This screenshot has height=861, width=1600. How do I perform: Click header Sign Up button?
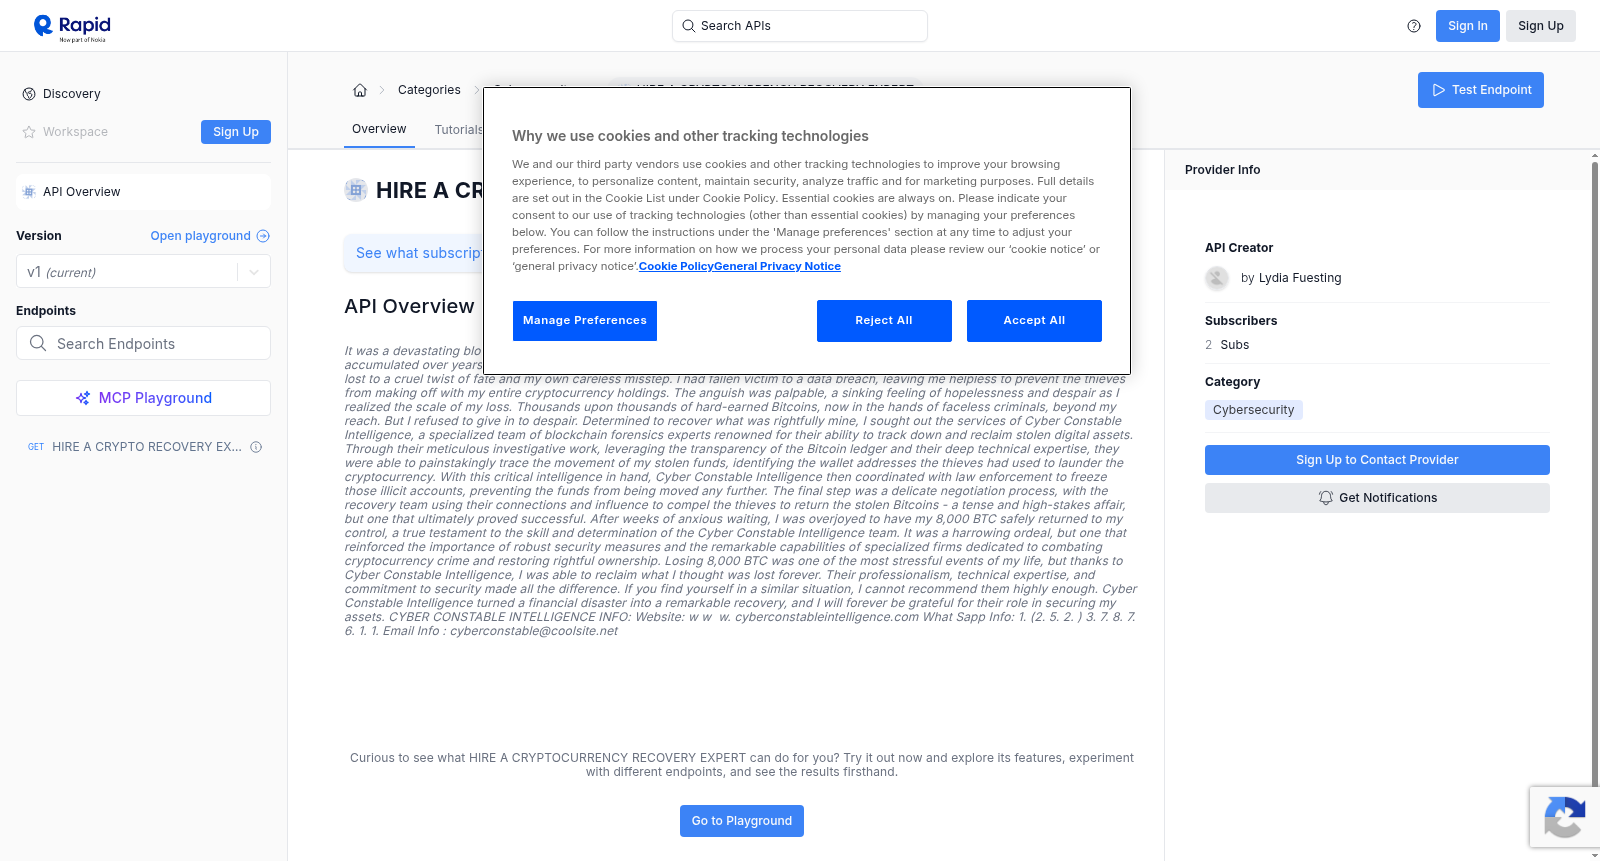point(1540,26)
